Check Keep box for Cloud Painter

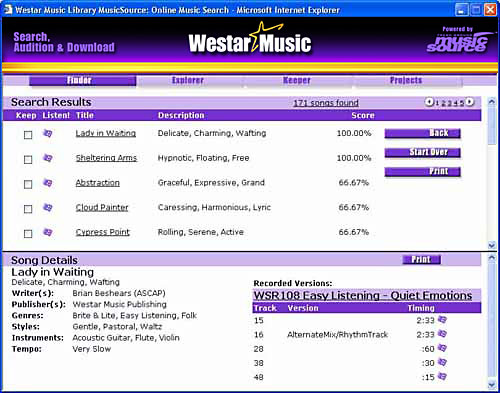[x=28, y=209]
